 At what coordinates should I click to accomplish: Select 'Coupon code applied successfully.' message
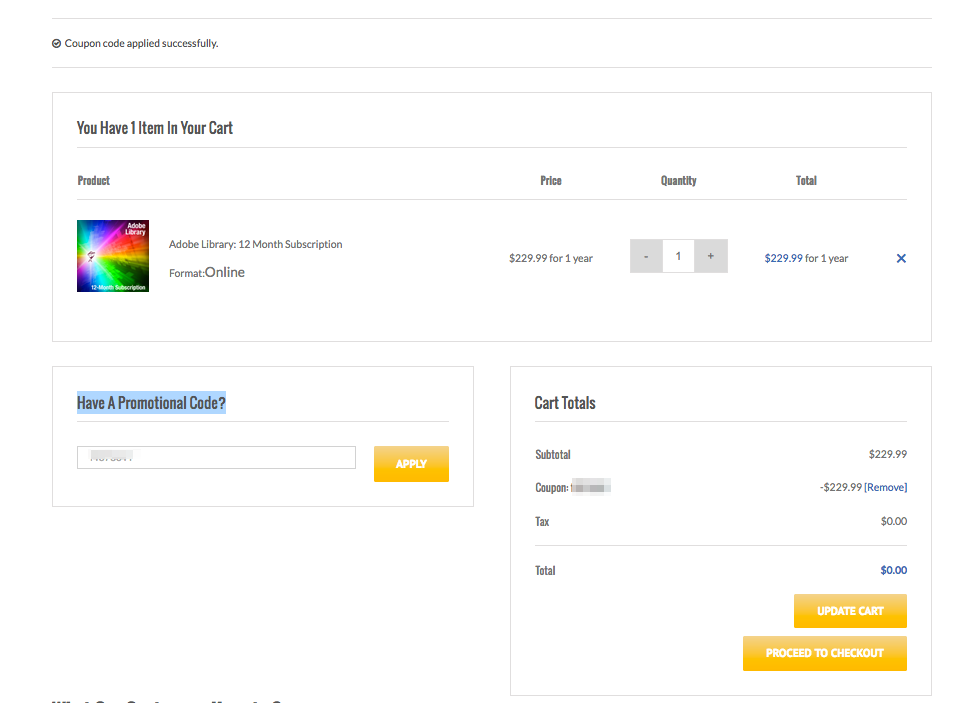(x=141, y=44)
